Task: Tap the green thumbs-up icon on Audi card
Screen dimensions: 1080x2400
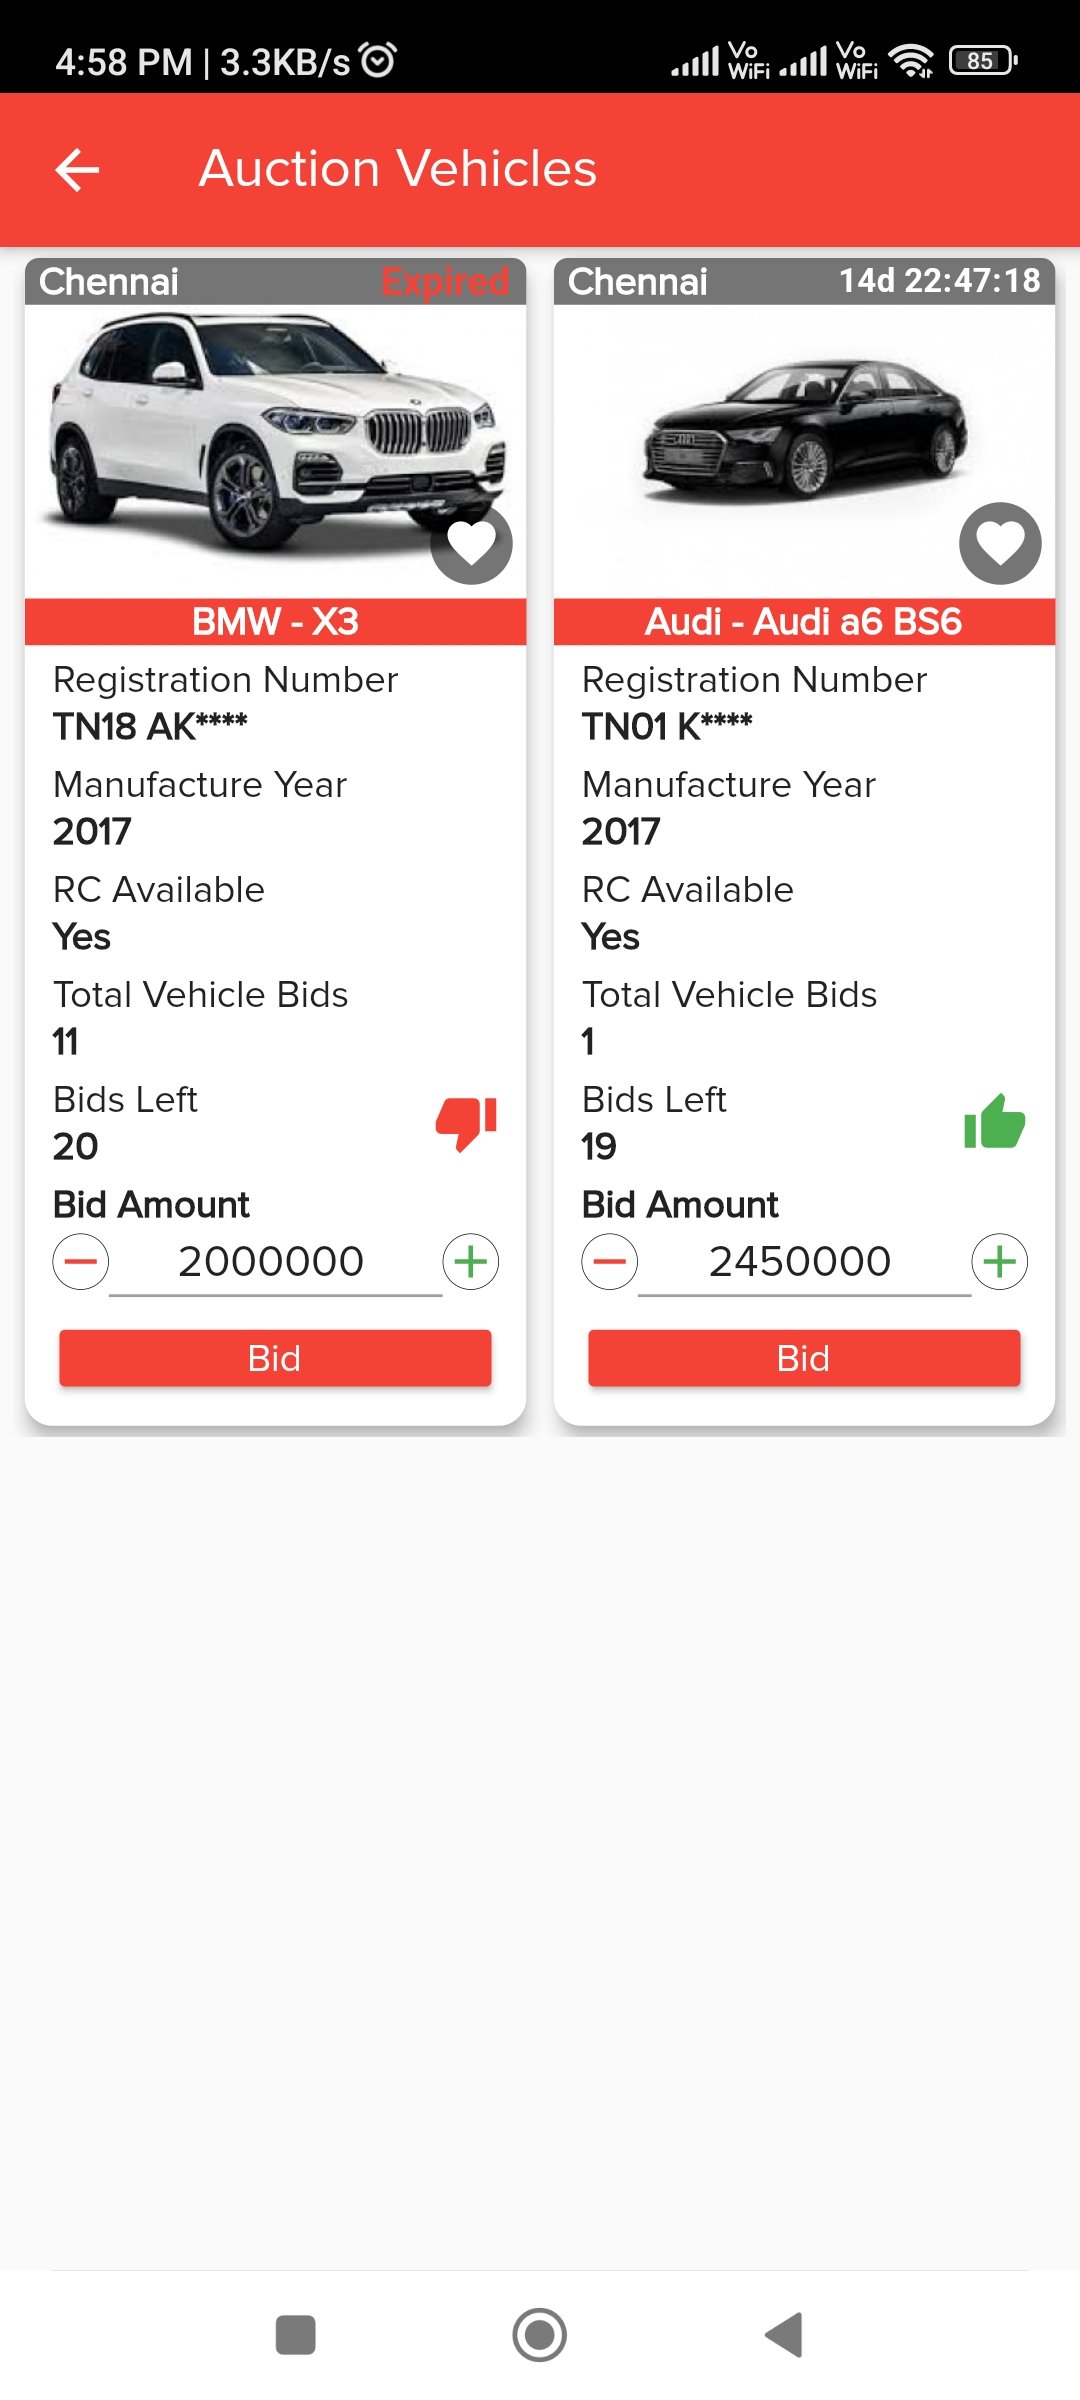Action: click(994, 1123)
